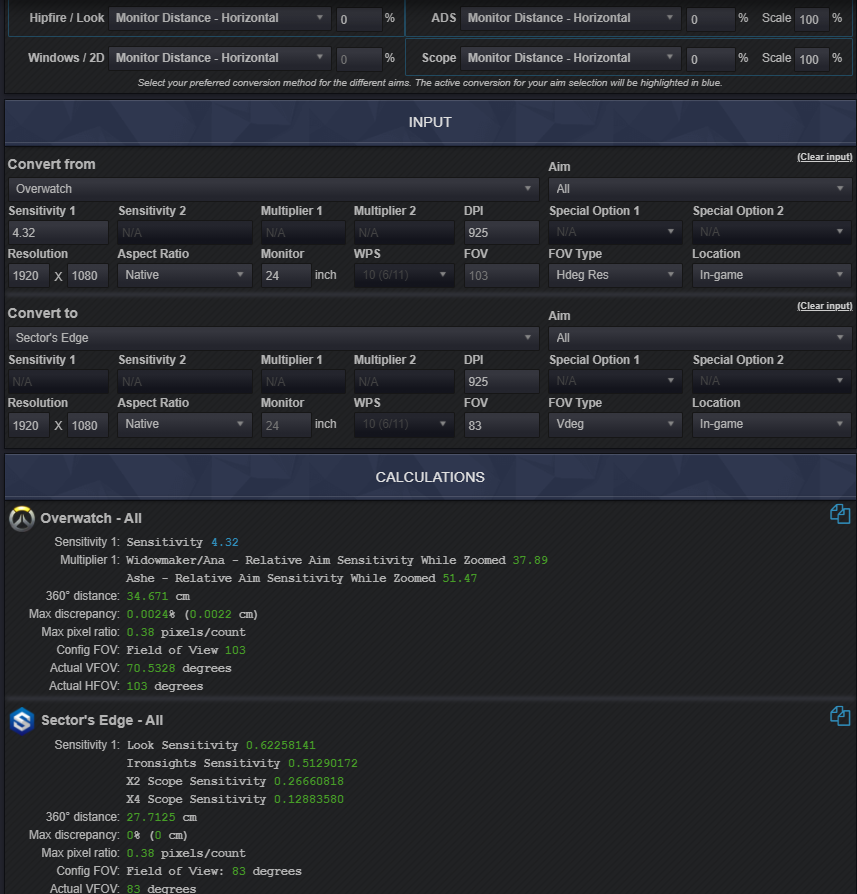Edit Convert from Monitor size field 24
This screenshot has height=894, width=857.
click(286, 276)
